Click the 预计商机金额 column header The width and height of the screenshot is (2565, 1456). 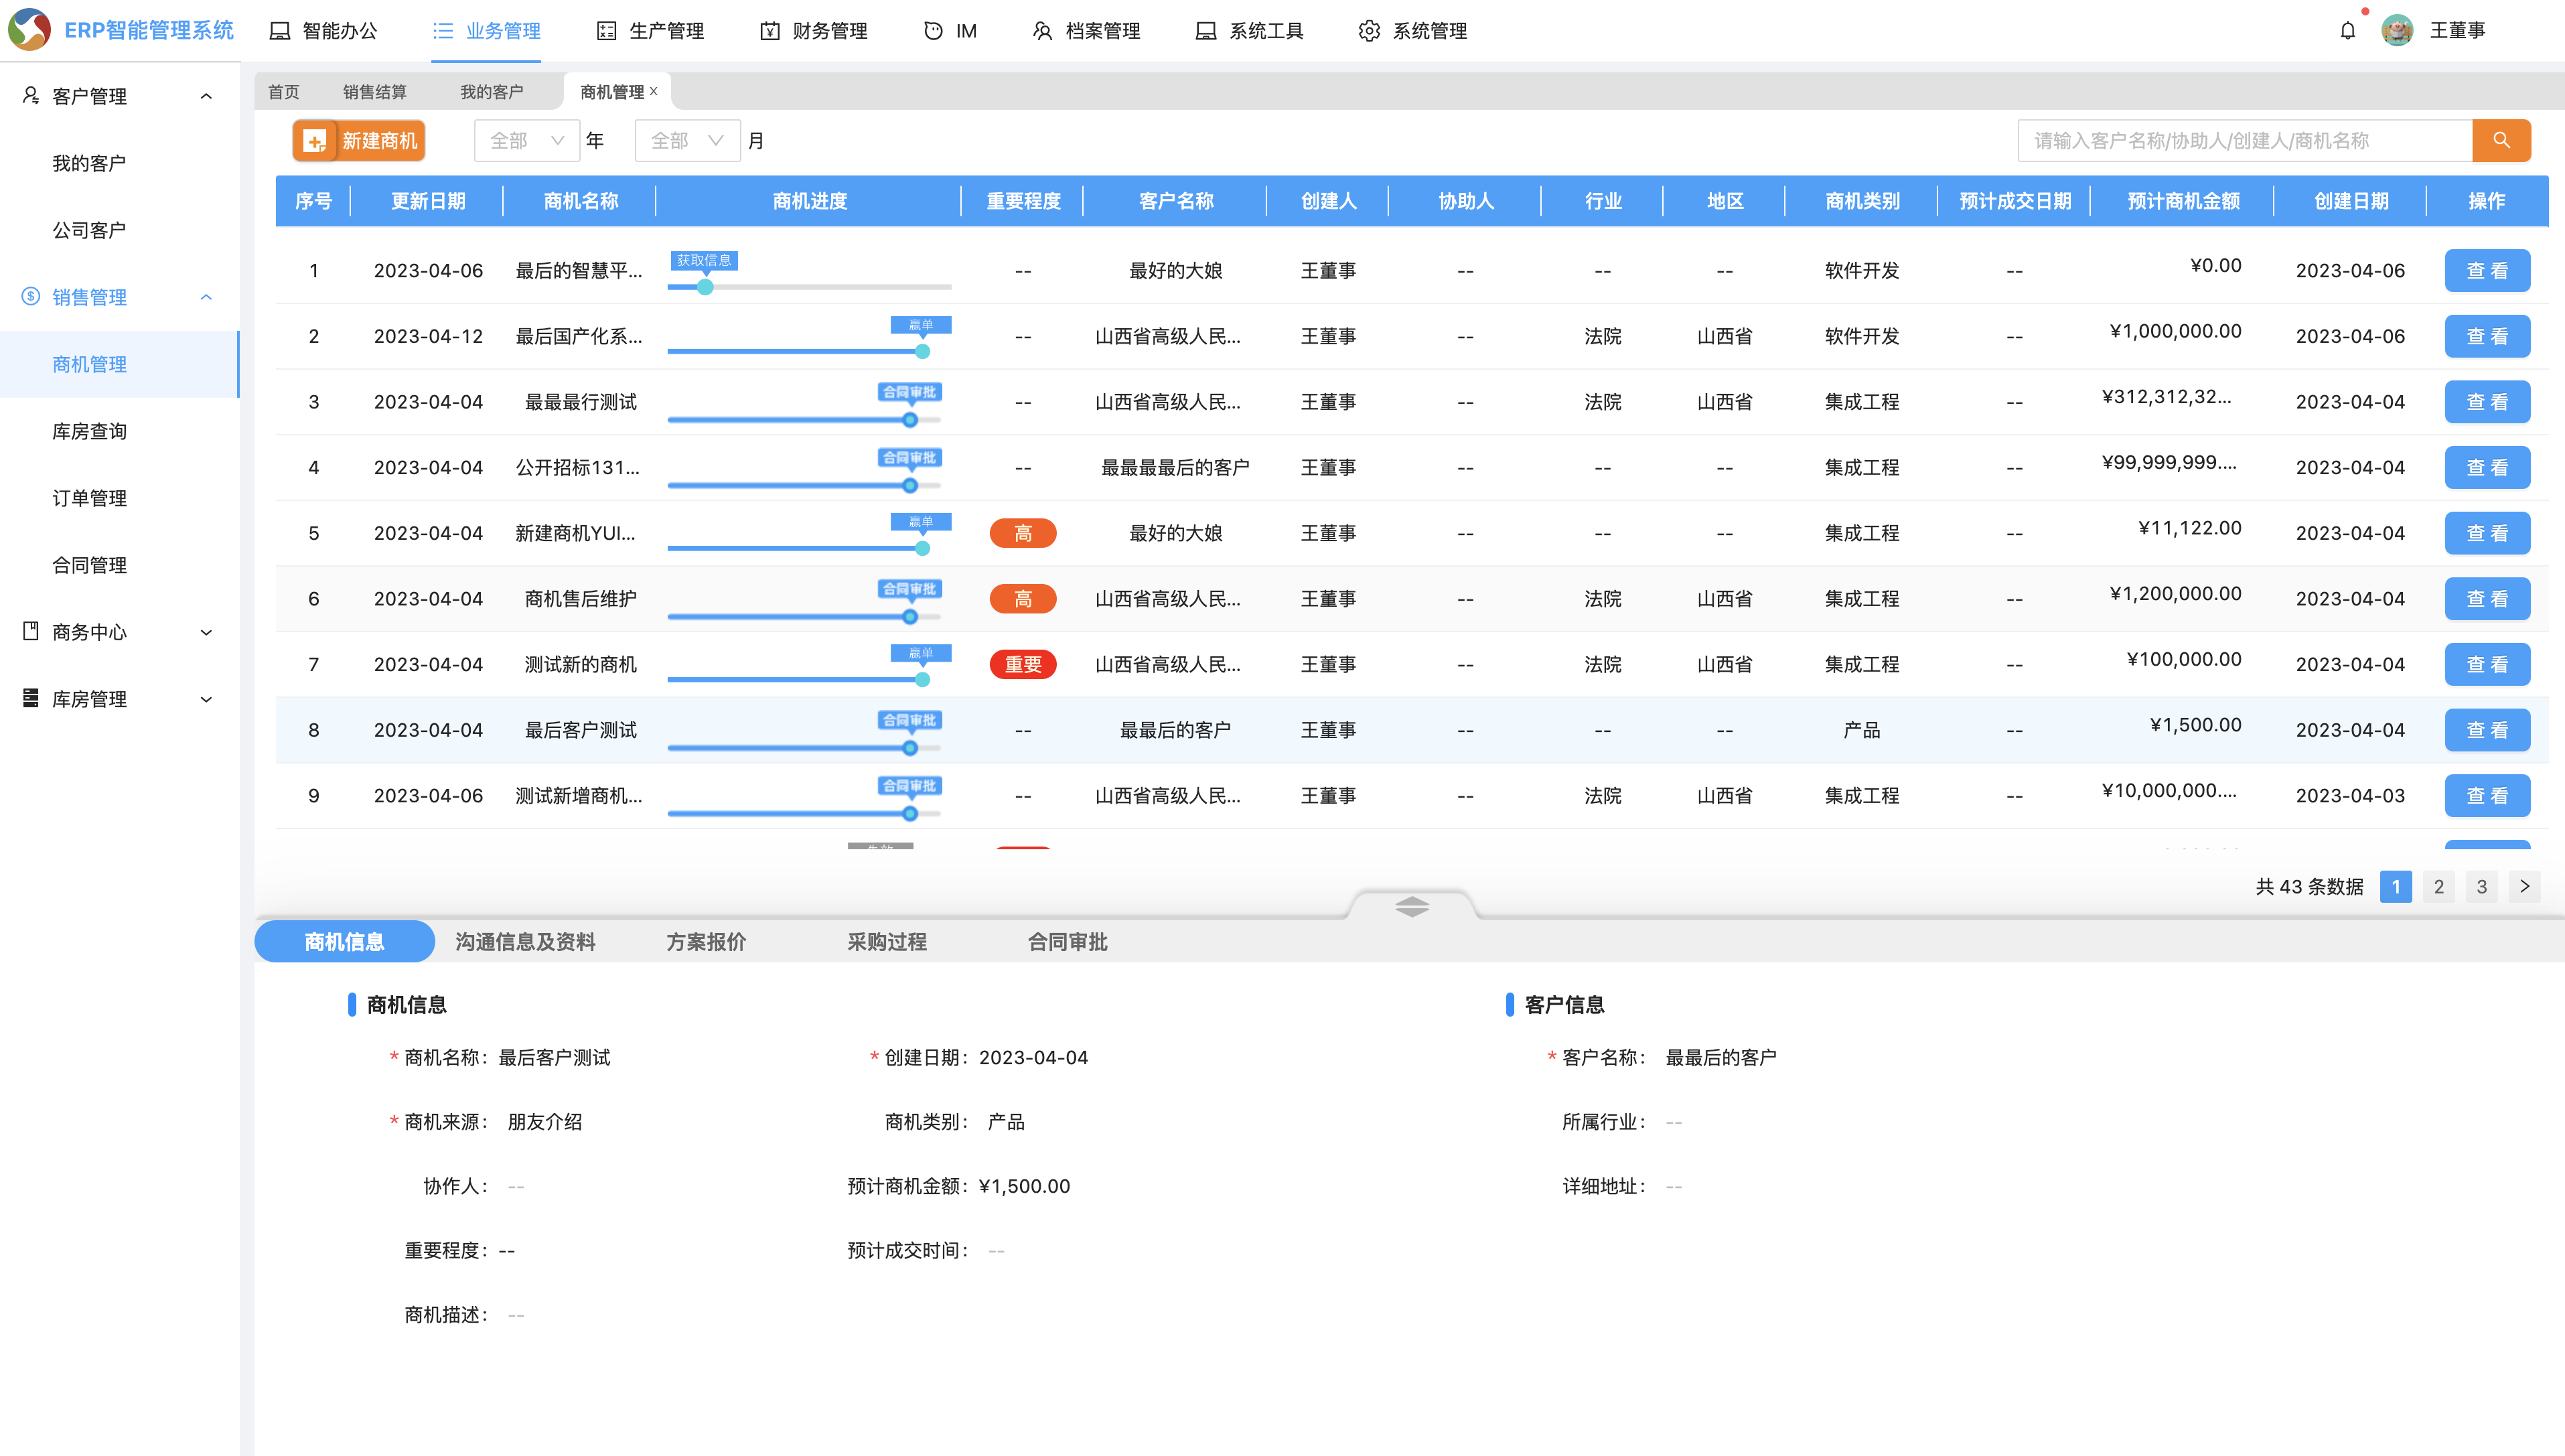pyautogui.click(x=2183, y=201)
